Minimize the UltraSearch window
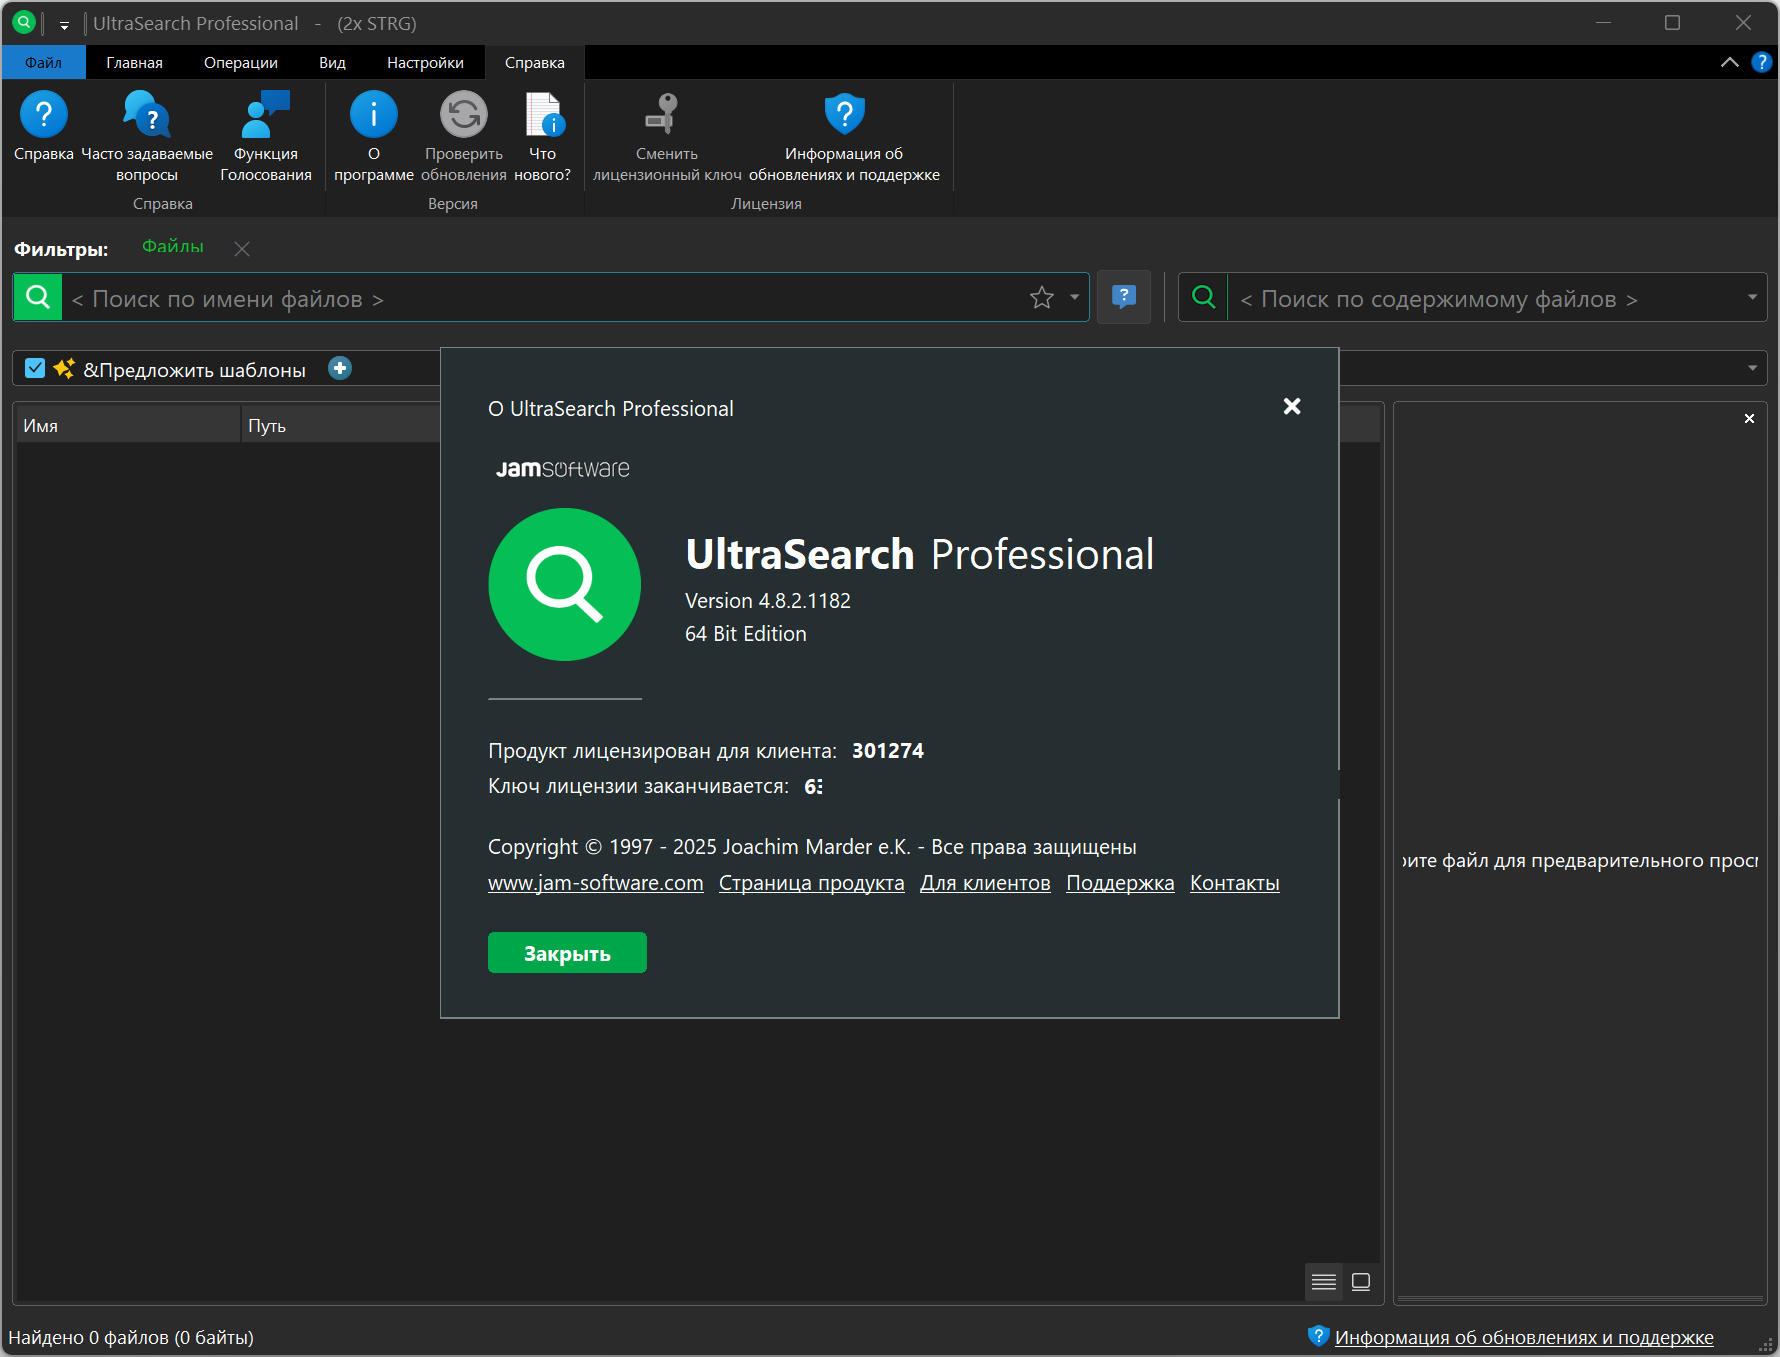The width and height of the screenshot is (1780, 1357). click(x=1603, y=22)
